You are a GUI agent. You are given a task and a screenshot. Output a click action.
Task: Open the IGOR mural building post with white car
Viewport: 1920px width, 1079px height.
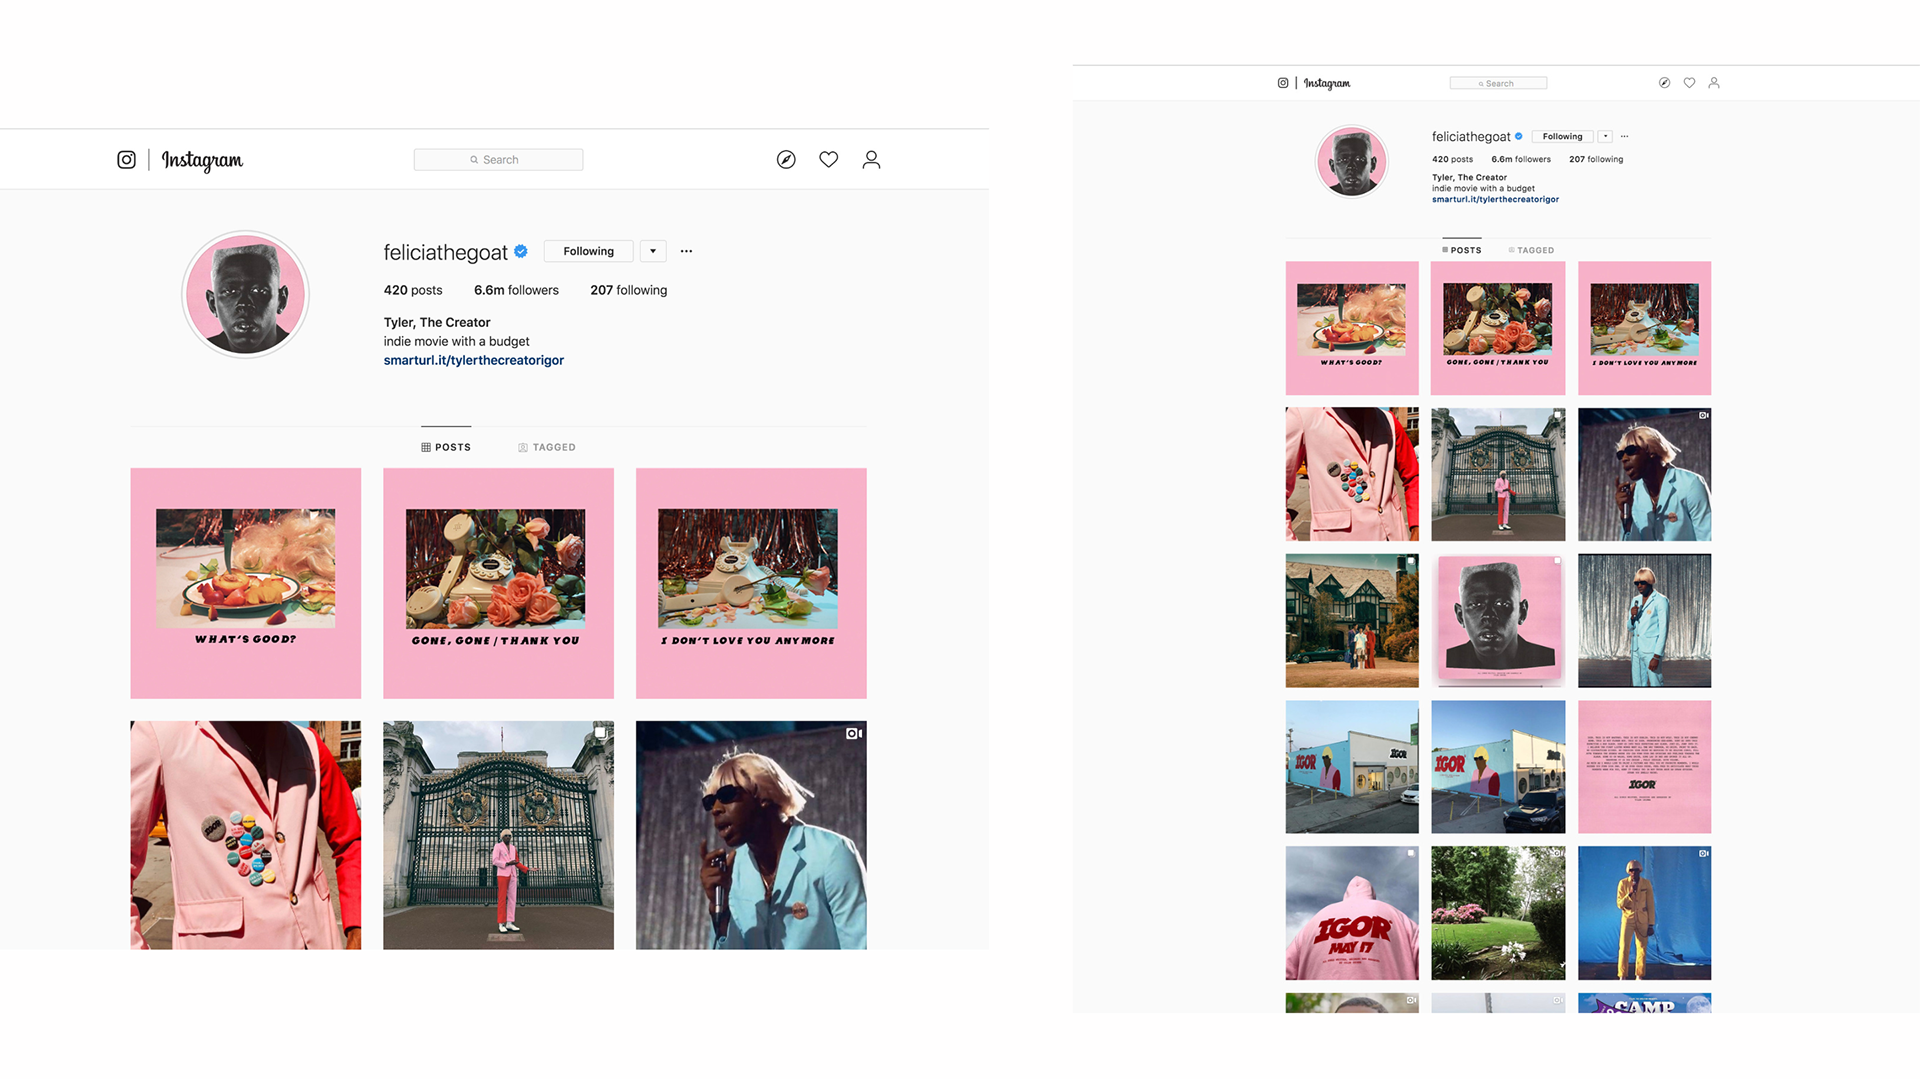coord(1352,767)
